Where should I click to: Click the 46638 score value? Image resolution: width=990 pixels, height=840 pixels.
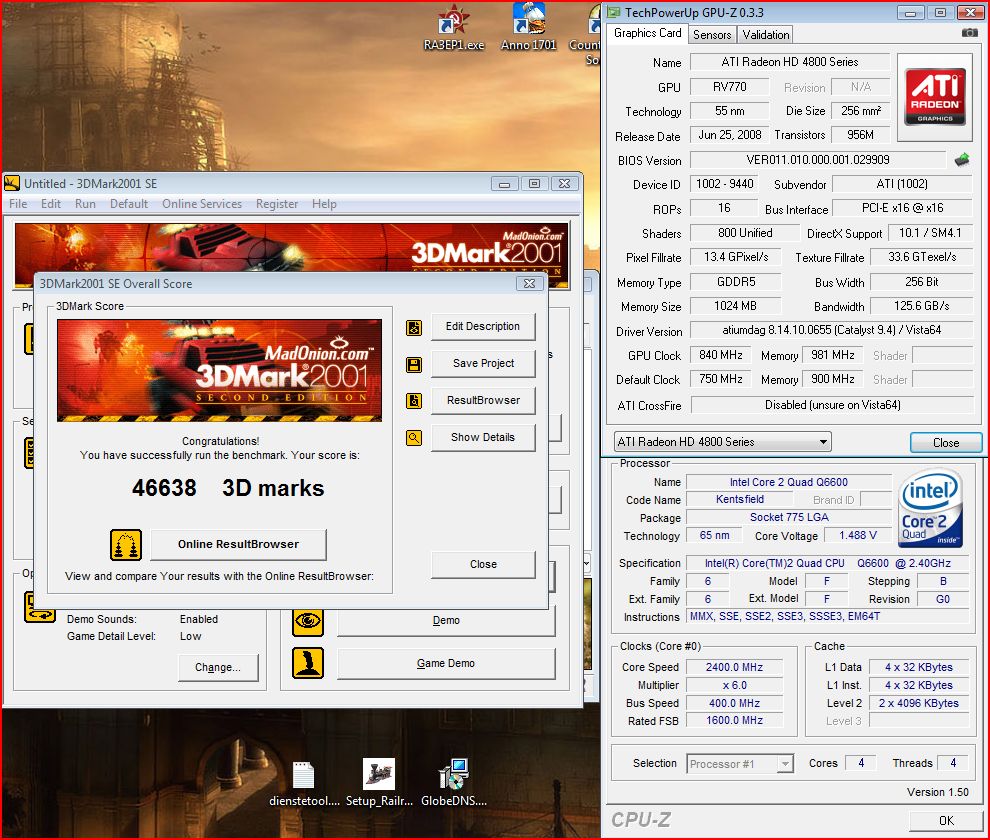pyautogui.click(x=164, y=488)
